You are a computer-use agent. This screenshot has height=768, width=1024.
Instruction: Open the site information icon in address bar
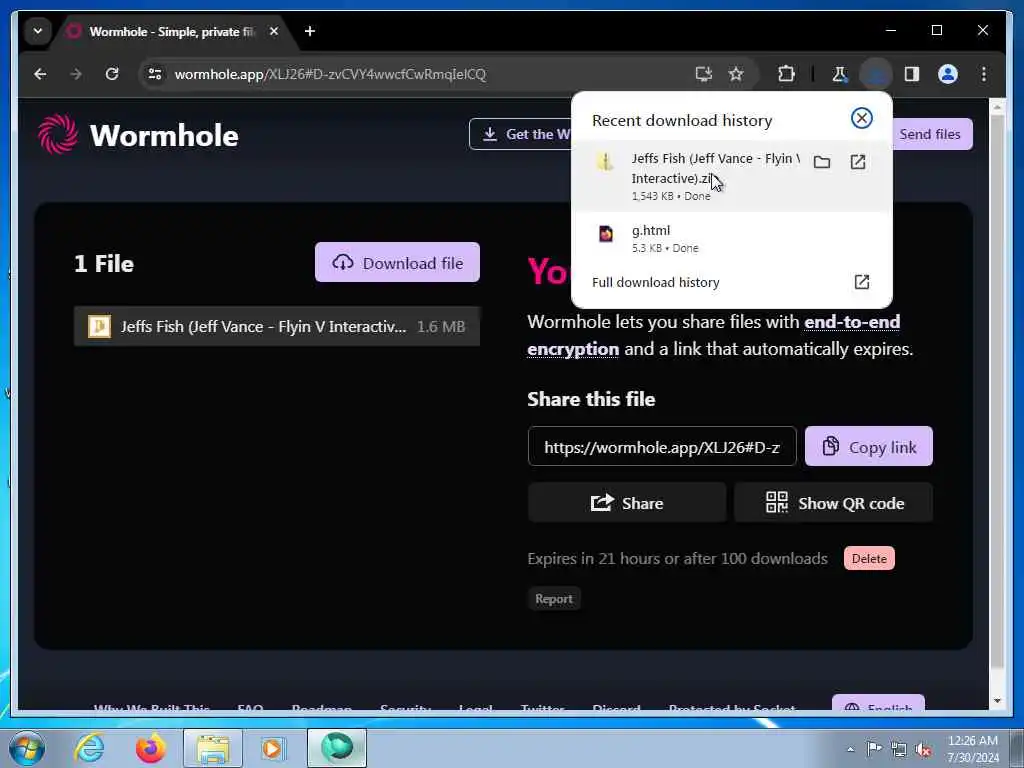(155, 74)
